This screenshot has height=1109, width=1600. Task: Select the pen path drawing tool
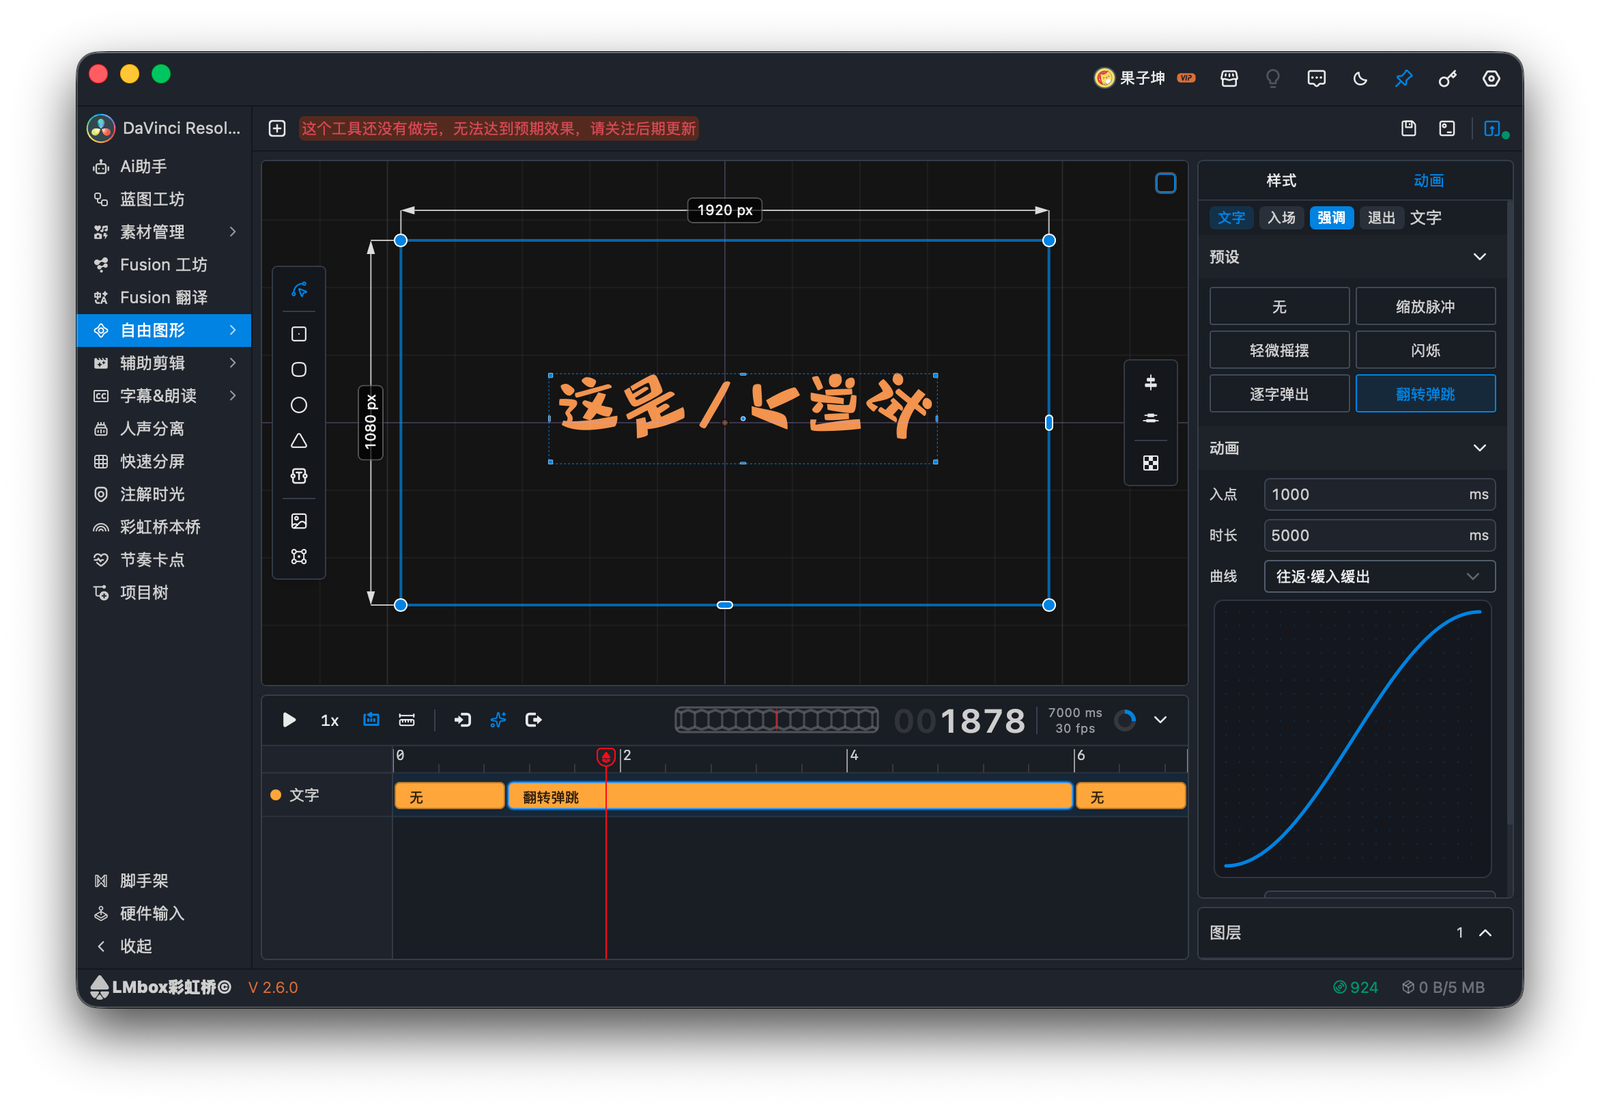tap(299, 290)
